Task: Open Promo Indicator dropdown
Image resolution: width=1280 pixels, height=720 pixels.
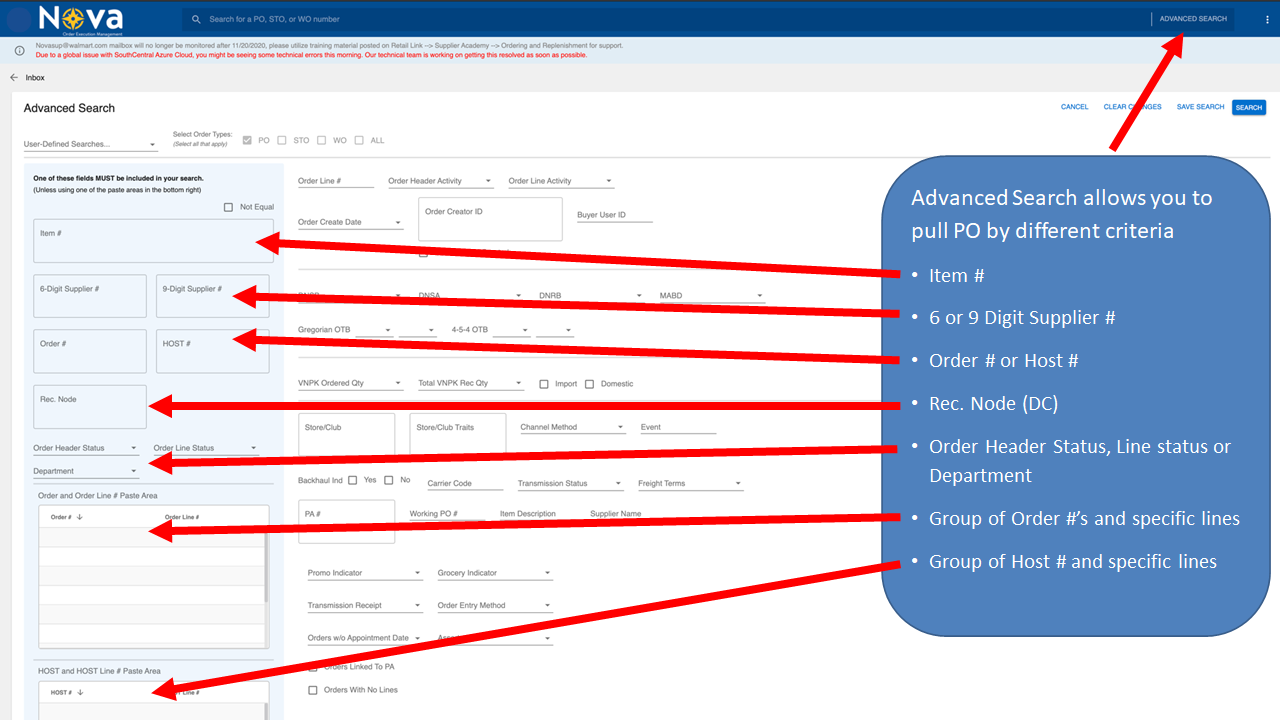Action: tap(365, 573)
